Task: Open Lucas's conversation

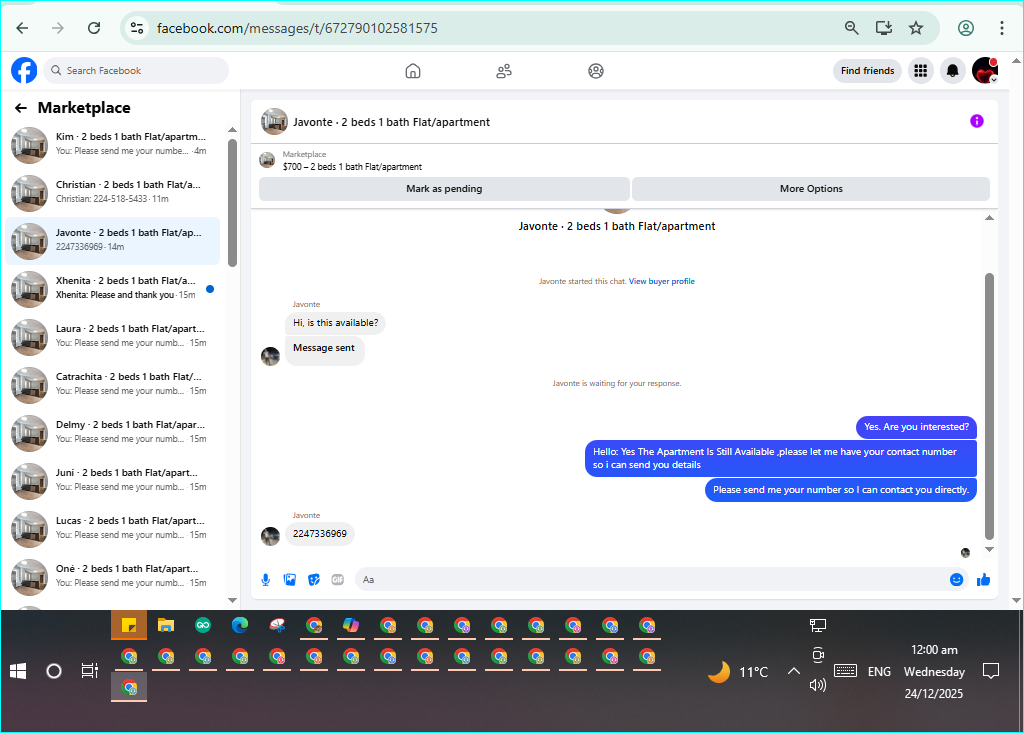Action: point(112,529)
